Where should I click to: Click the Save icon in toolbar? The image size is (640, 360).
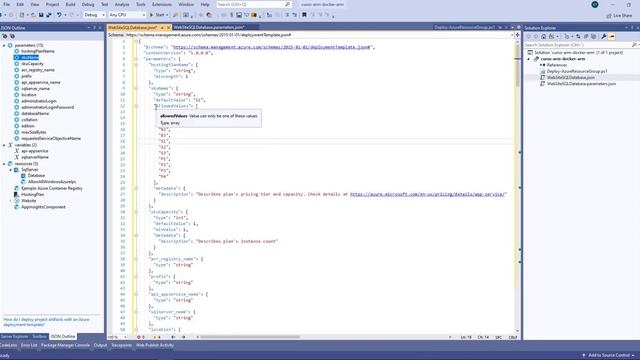(41, 15)
